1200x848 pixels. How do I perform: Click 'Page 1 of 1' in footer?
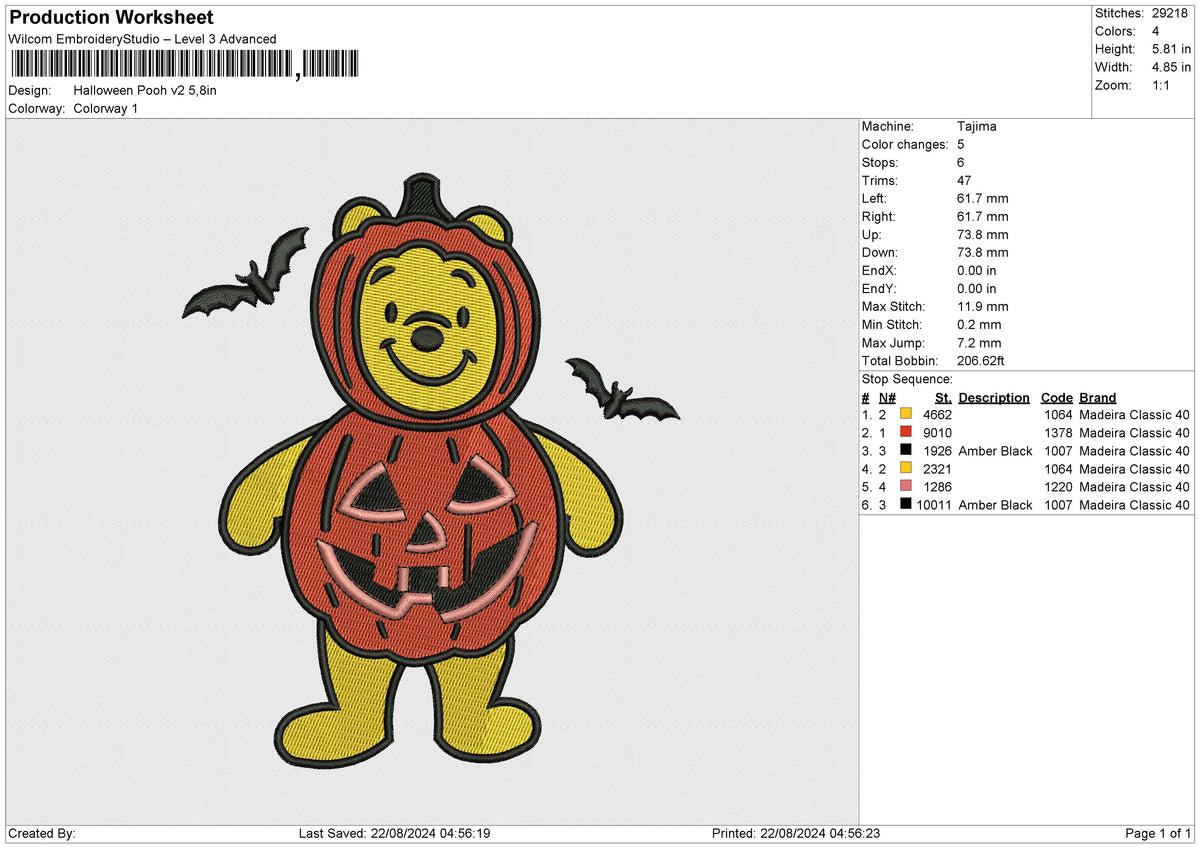point(1158,834)
